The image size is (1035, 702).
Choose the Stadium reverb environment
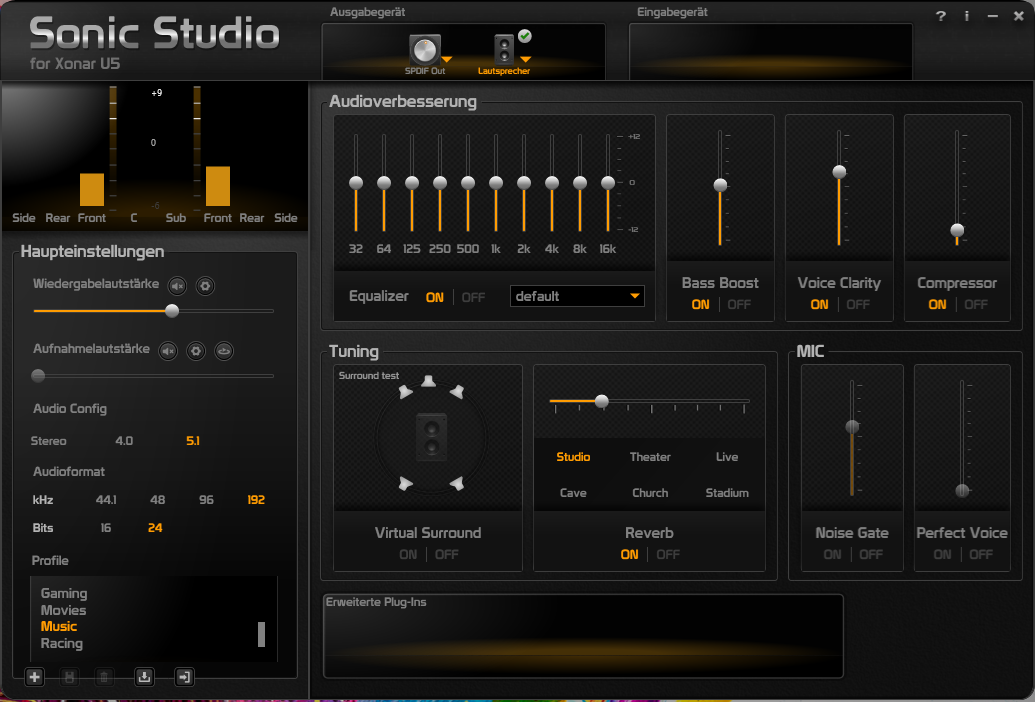727,493
